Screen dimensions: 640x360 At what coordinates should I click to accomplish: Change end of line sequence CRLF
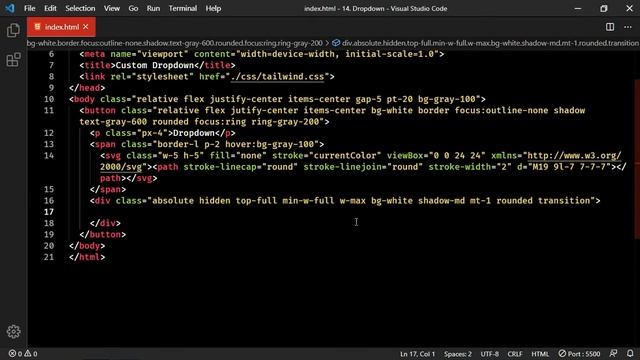coord(515,354)
